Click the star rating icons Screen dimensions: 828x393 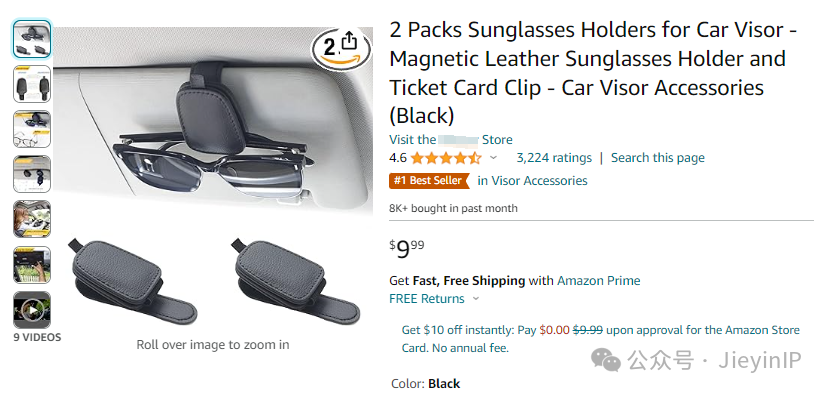[x=446, y=158]
